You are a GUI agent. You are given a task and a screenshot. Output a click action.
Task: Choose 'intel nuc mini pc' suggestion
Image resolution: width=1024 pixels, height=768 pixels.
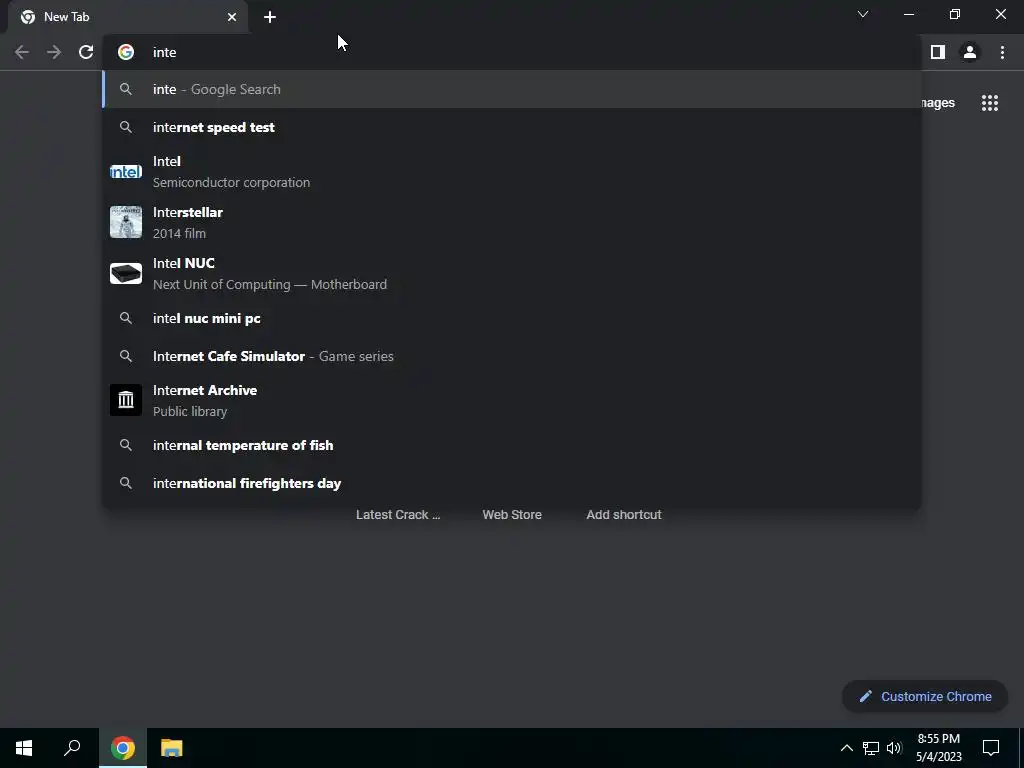(512, 318)
